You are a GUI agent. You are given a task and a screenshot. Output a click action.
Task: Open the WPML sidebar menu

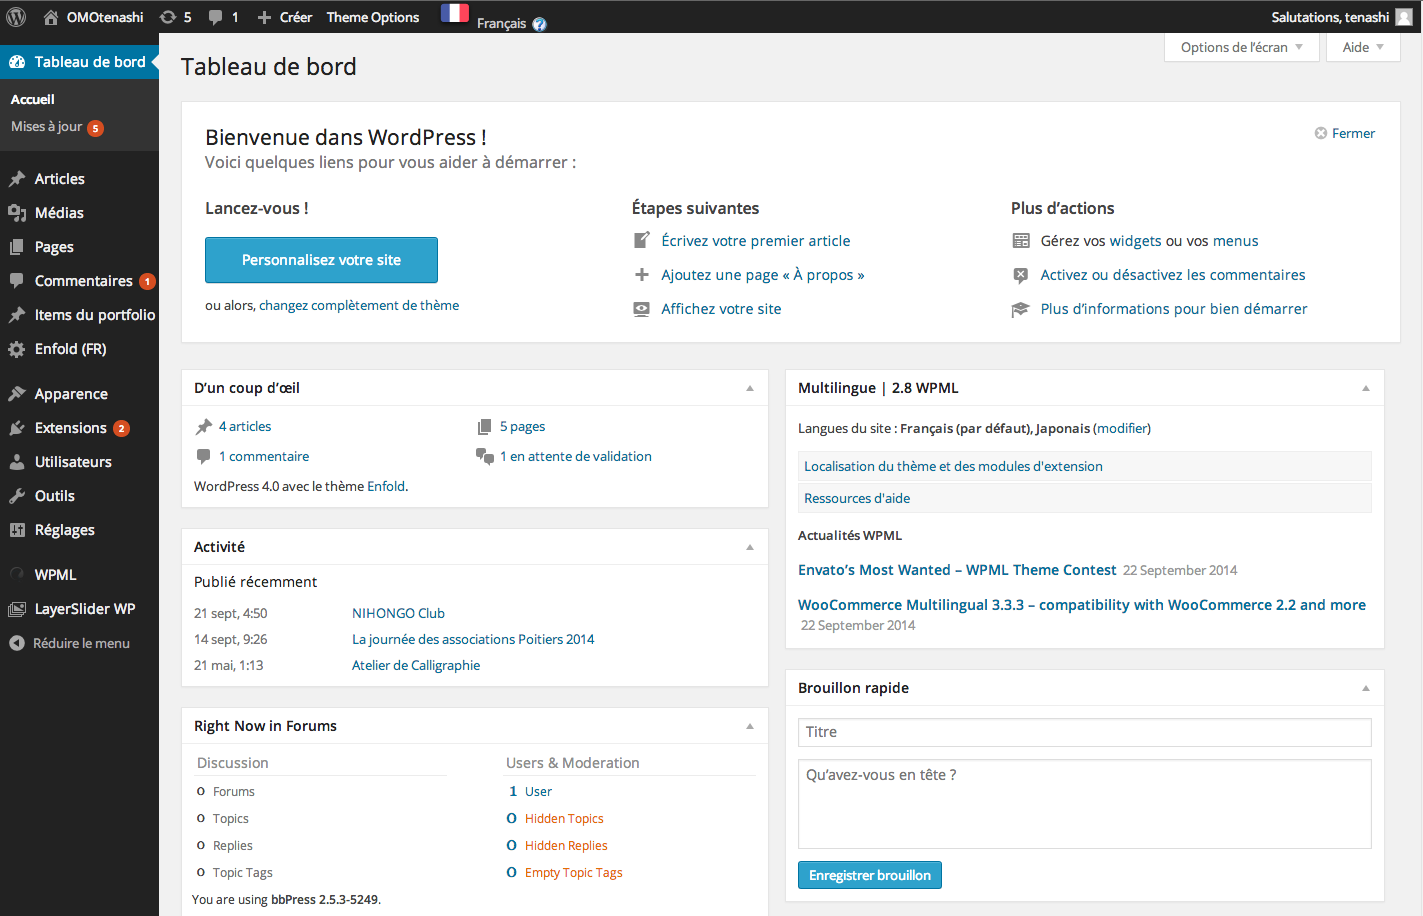click(x=55, y=575)
